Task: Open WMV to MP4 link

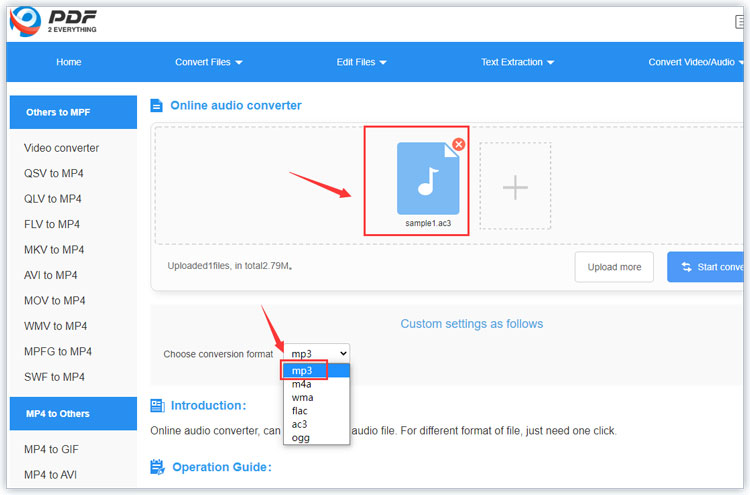Action: 55,326
